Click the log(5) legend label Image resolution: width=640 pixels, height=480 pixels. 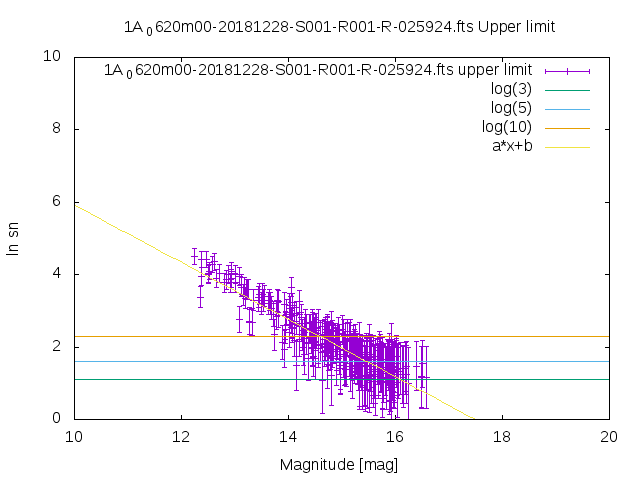(511, 108)
